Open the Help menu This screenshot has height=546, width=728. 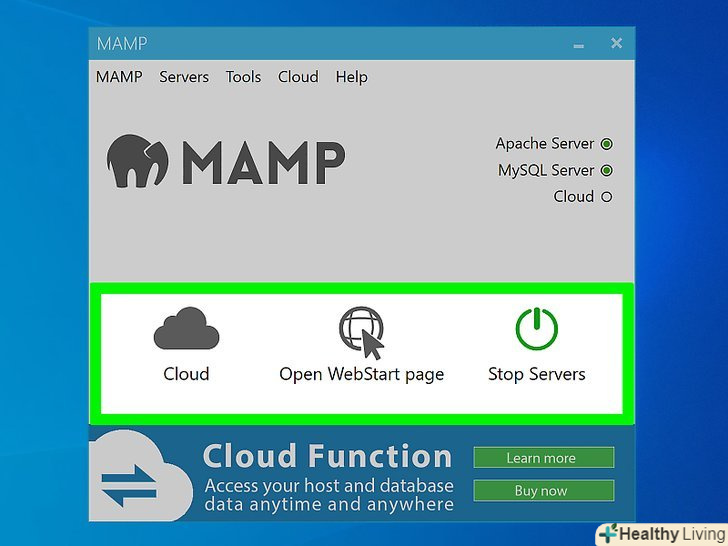coord(351,77)
